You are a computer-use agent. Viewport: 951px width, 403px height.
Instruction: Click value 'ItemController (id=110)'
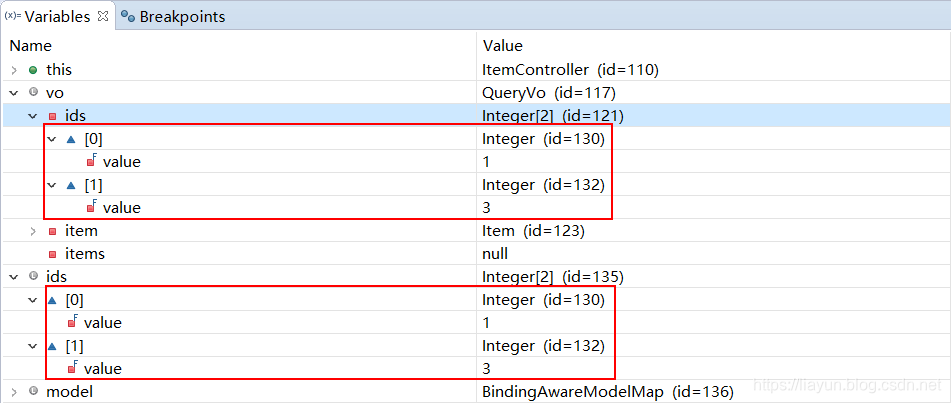(570, 70)
